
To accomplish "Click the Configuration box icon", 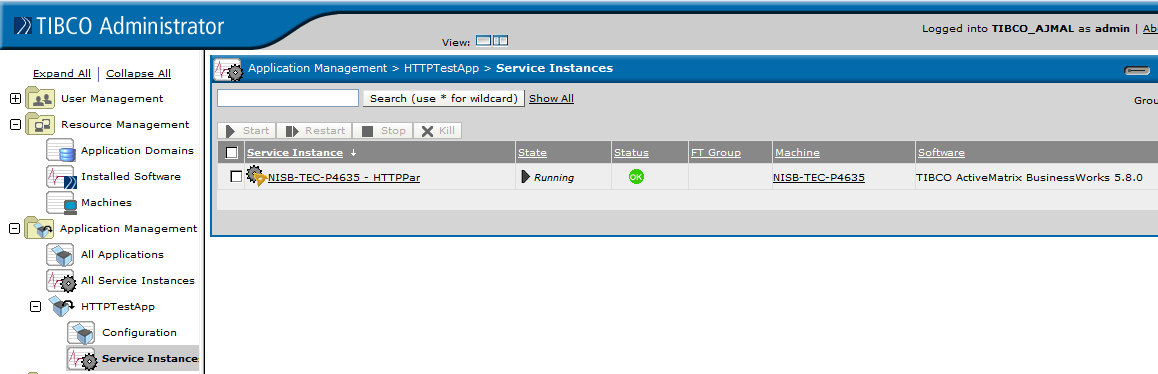I will pos(81,333).
